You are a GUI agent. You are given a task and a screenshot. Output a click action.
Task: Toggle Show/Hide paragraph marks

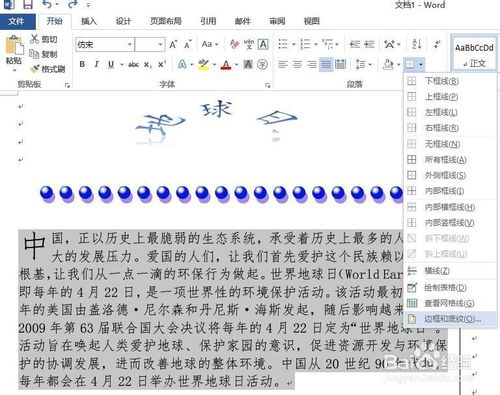click(x=437, y=44)
